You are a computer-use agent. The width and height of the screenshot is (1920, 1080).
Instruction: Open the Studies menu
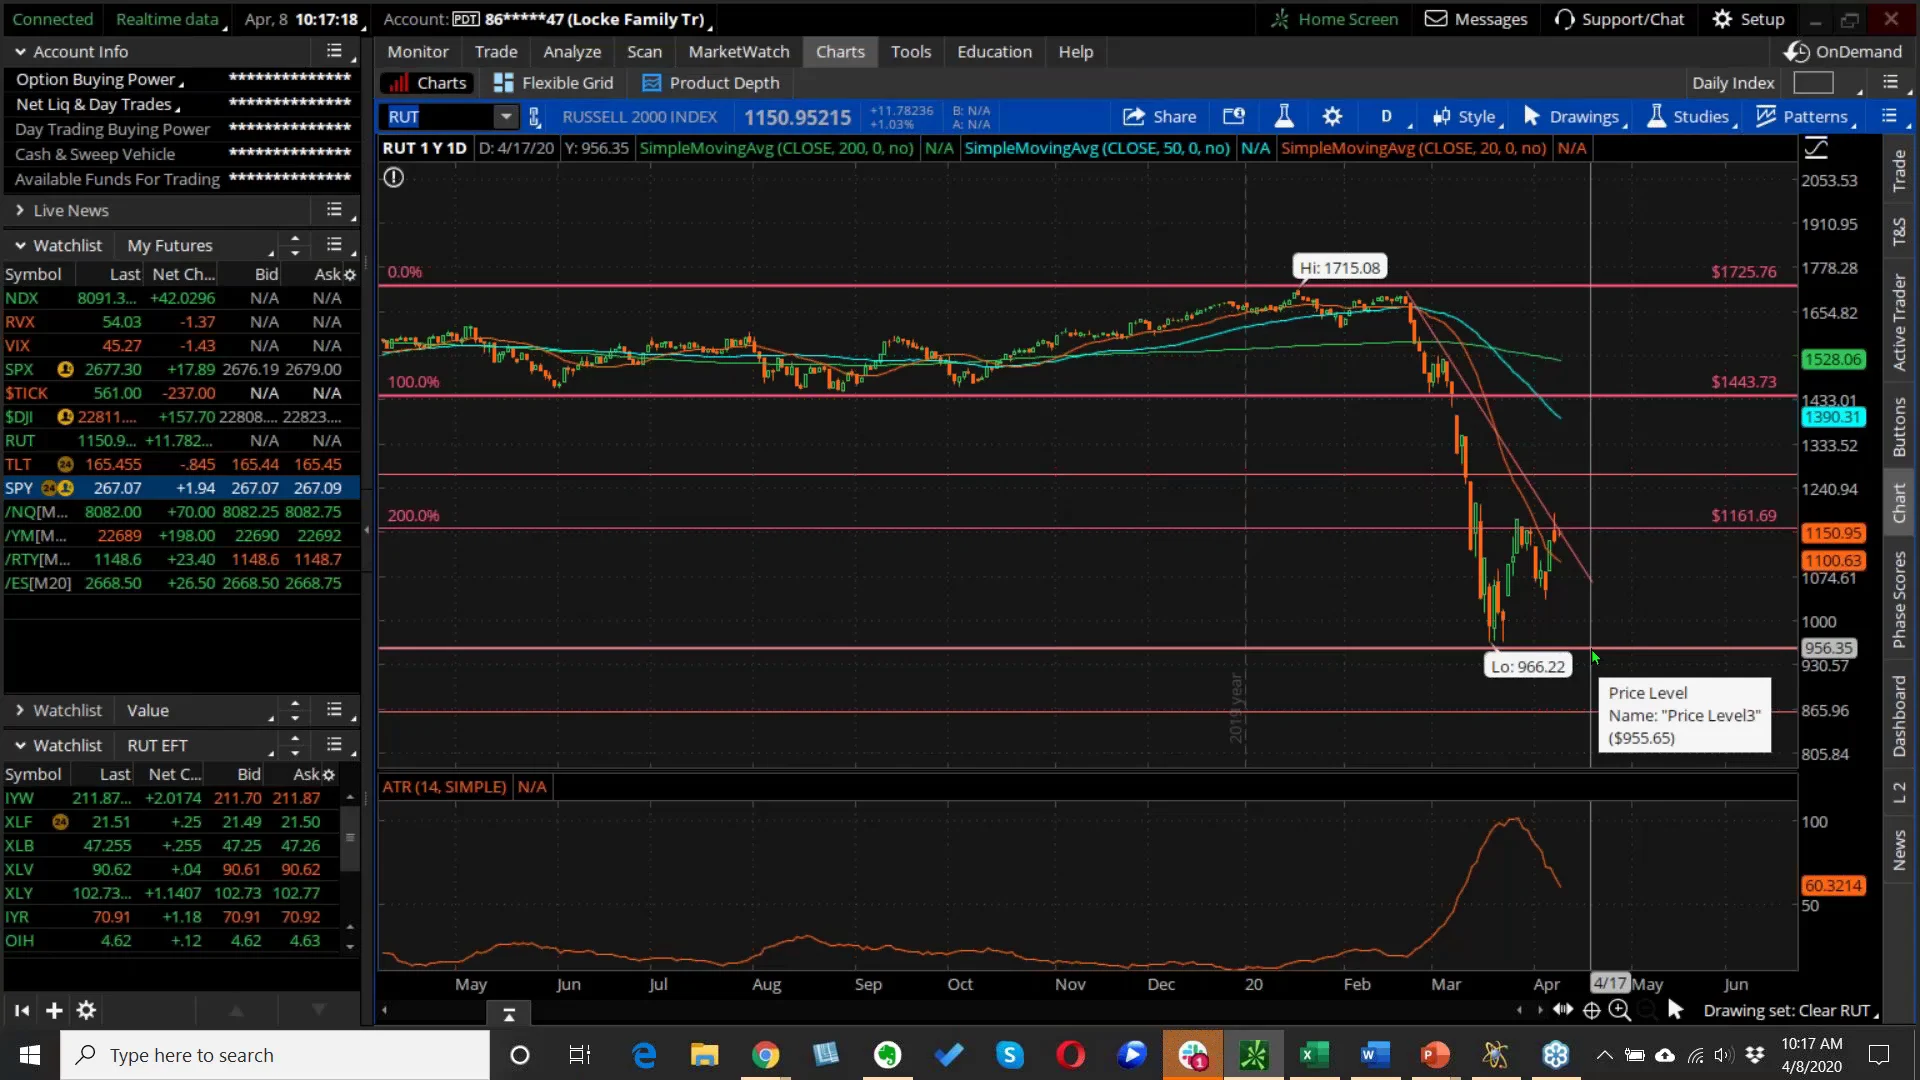(x=1690, y=117)
